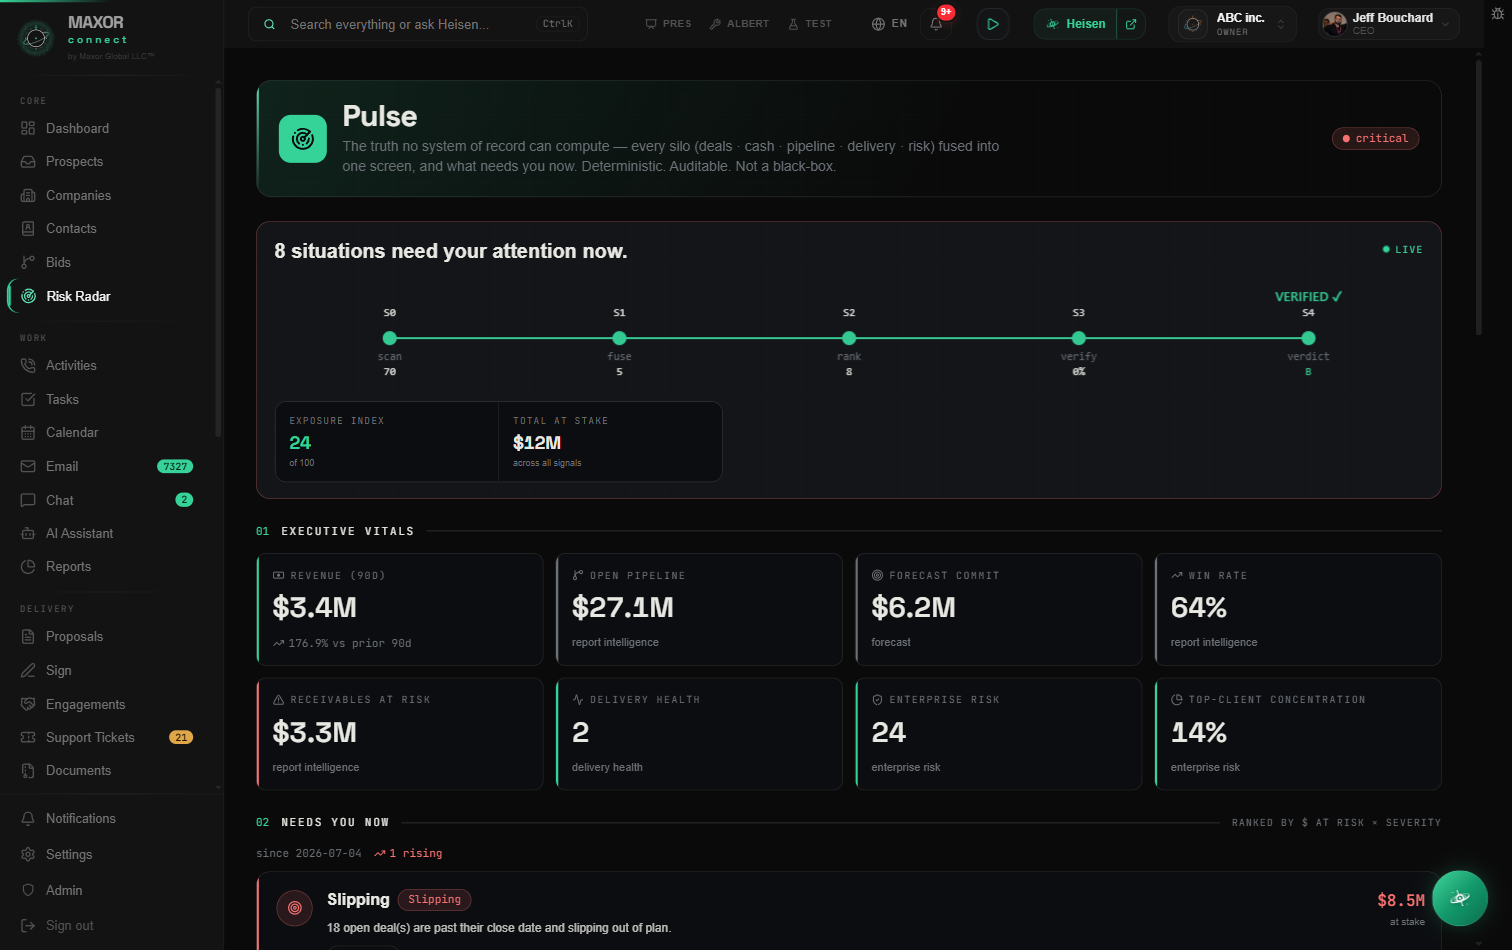Click the ALBERT toolbar button
The image size is (1512, 950).
pos(739,24)
